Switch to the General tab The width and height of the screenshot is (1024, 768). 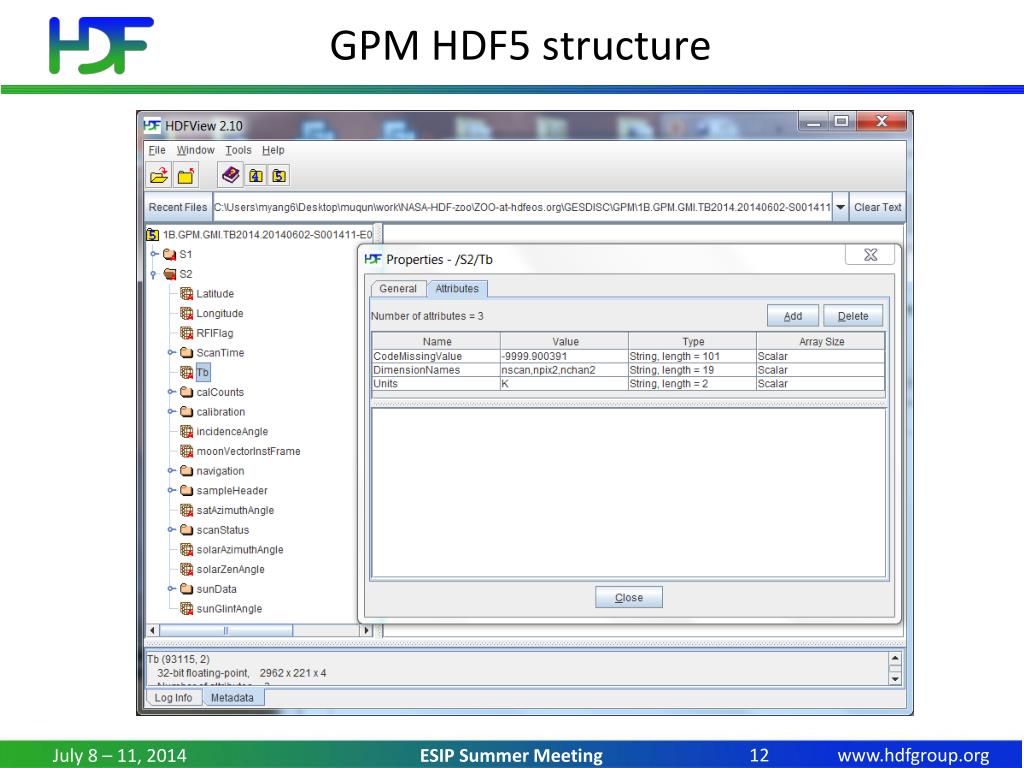pyautogui.click(x=398, y=289)
